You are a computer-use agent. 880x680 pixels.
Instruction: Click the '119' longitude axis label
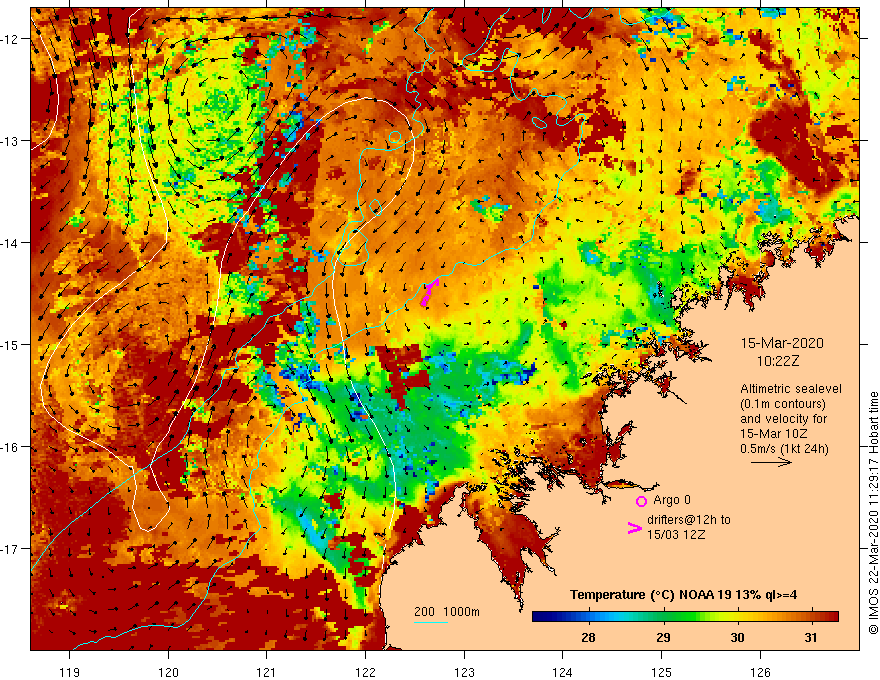point(70,672)
